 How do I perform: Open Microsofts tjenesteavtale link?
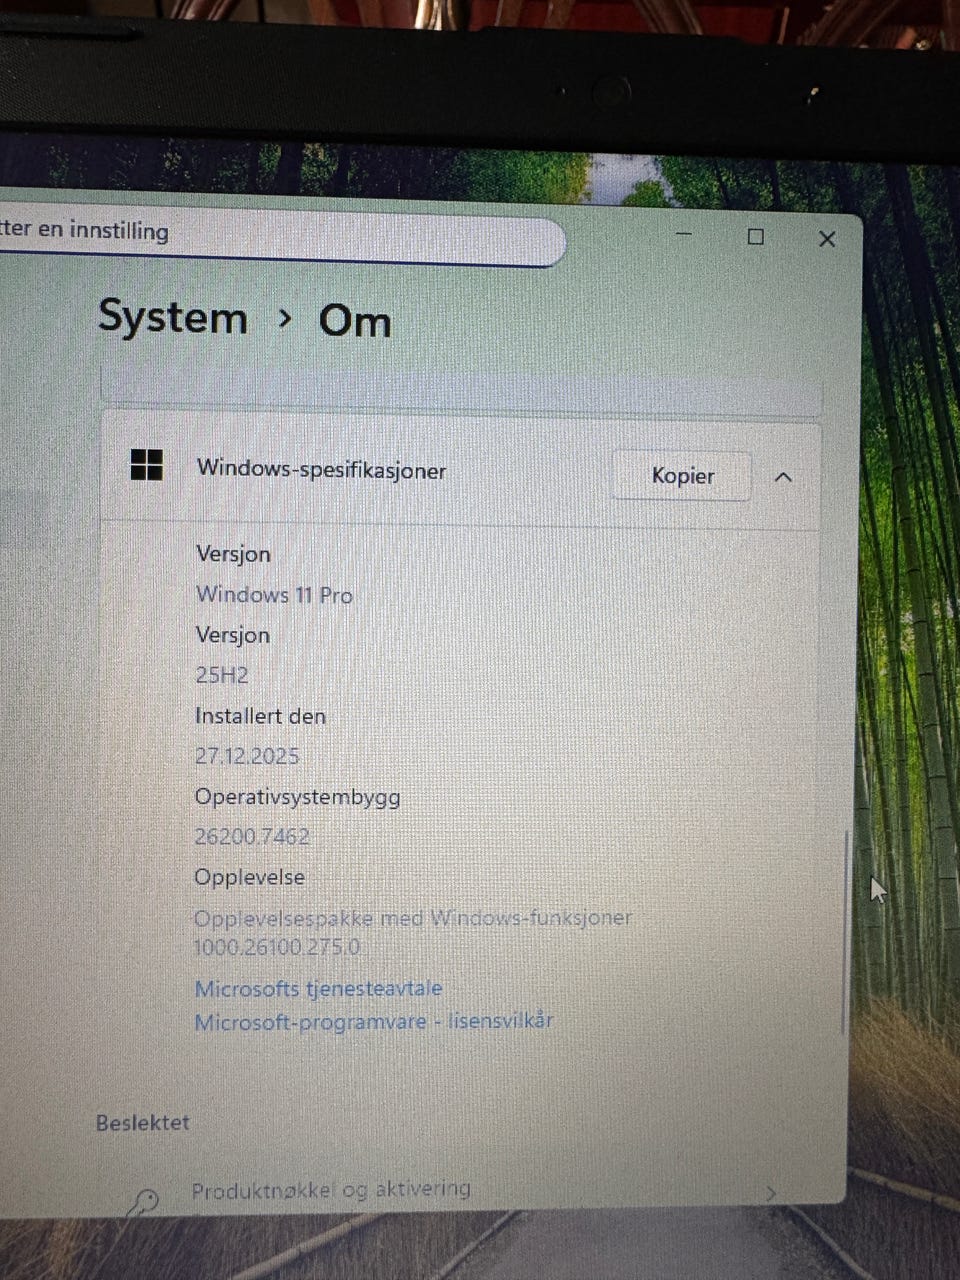pyautogui.click(x=318, y=988)
